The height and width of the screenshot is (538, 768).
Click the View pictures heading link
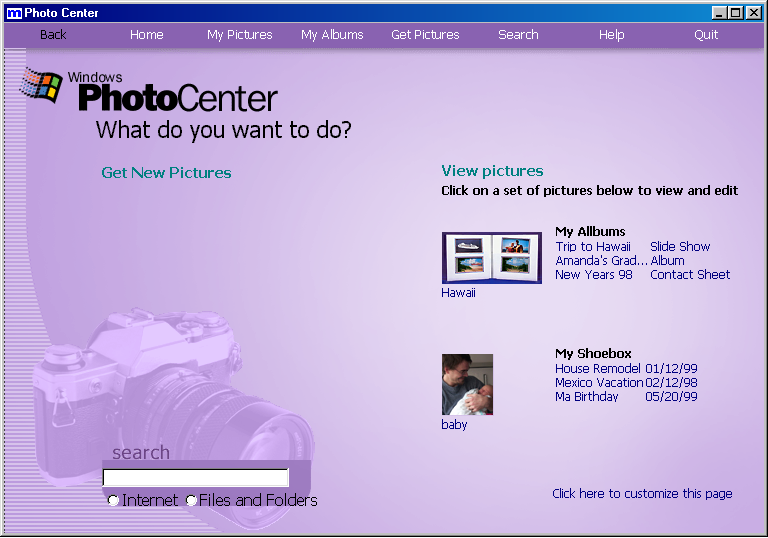(x=492, y=171)
